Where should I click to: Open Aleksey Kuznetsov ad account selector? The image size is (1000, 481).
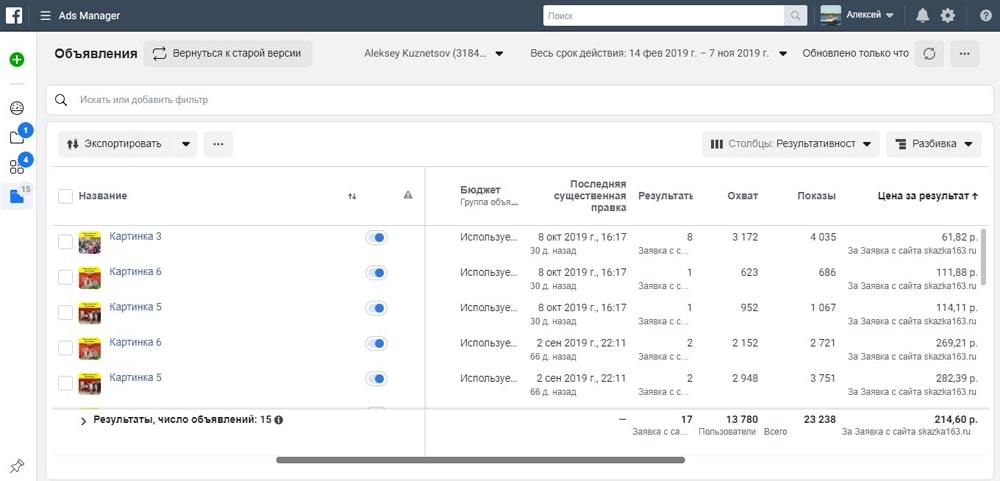click(x=434, y=54)
